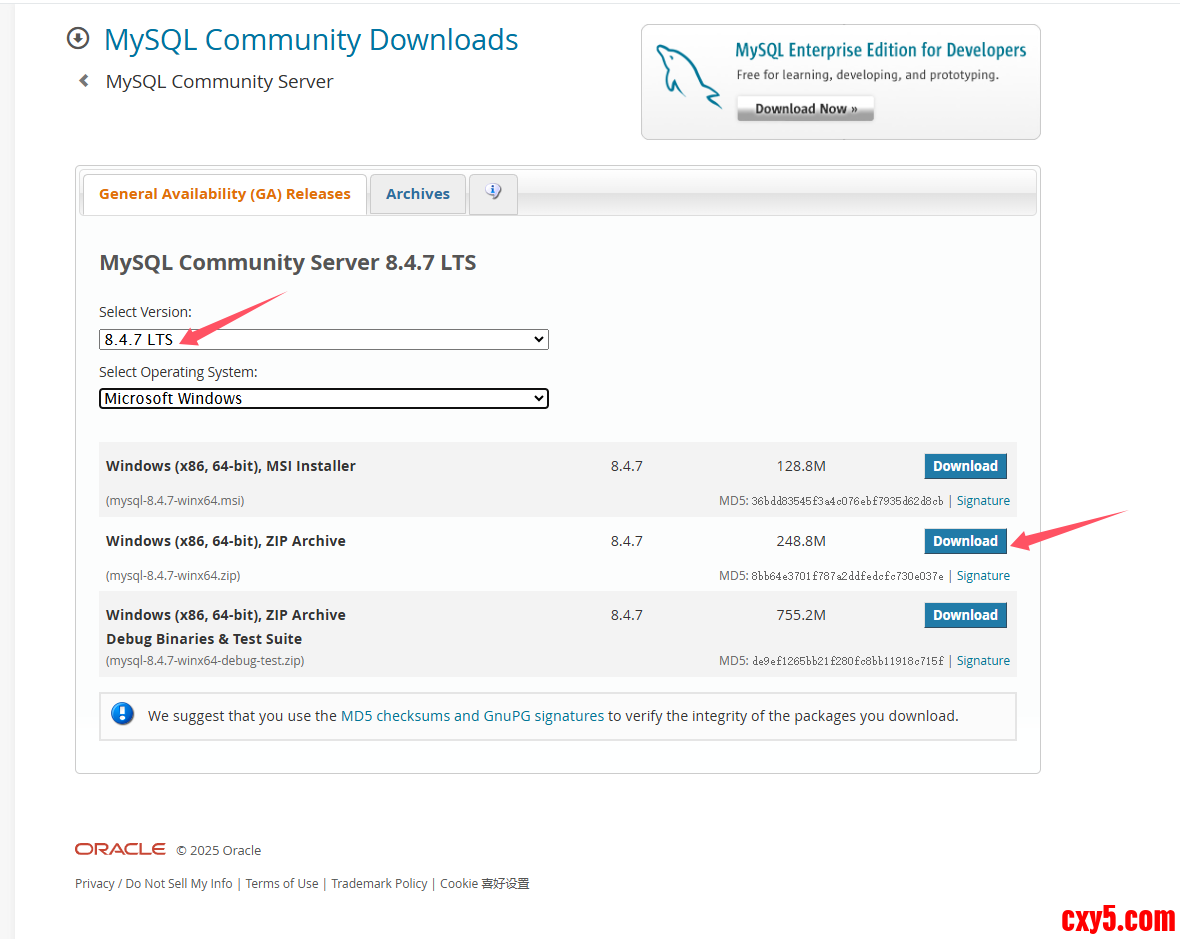Viewport: 1180px width, 939px height.
Task: Click the download circle icon beside page title
Action: click(78, 38)
